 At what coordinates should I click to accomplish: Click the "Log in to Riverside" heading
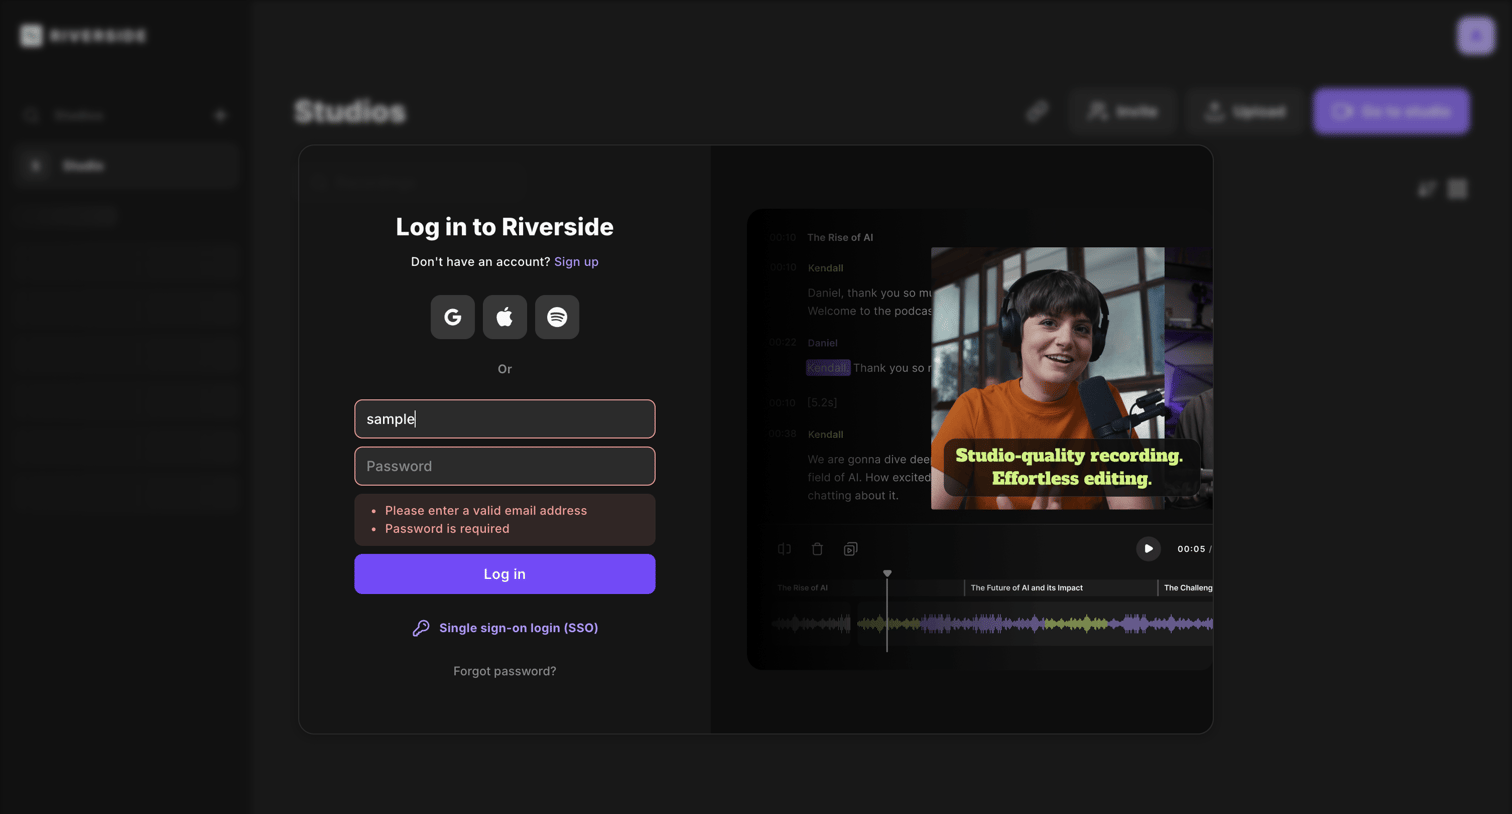pyautogui.click(x=505, y=227)
